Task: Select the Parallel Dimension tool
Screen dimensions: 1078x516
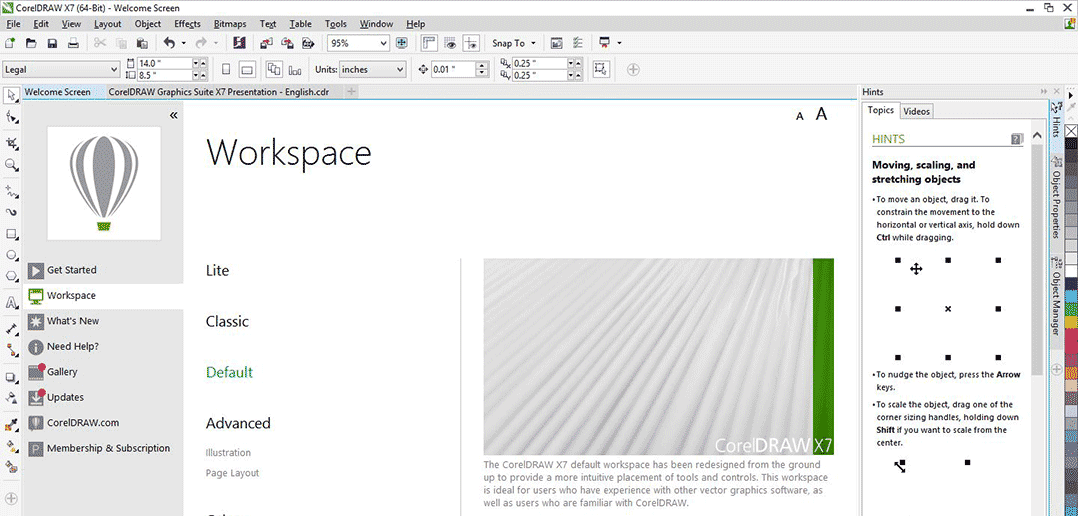Action: click(12, 329)
